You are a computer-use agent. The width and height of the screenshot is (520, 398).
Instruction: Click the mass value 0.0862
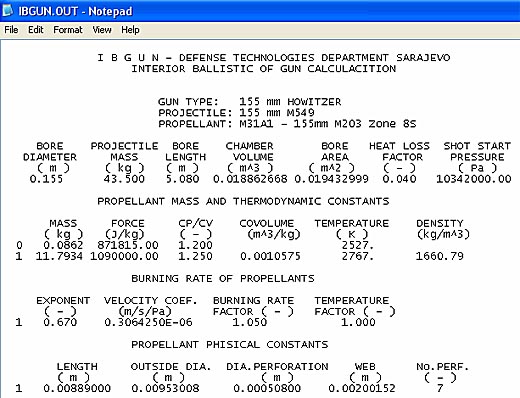[63, 245]
